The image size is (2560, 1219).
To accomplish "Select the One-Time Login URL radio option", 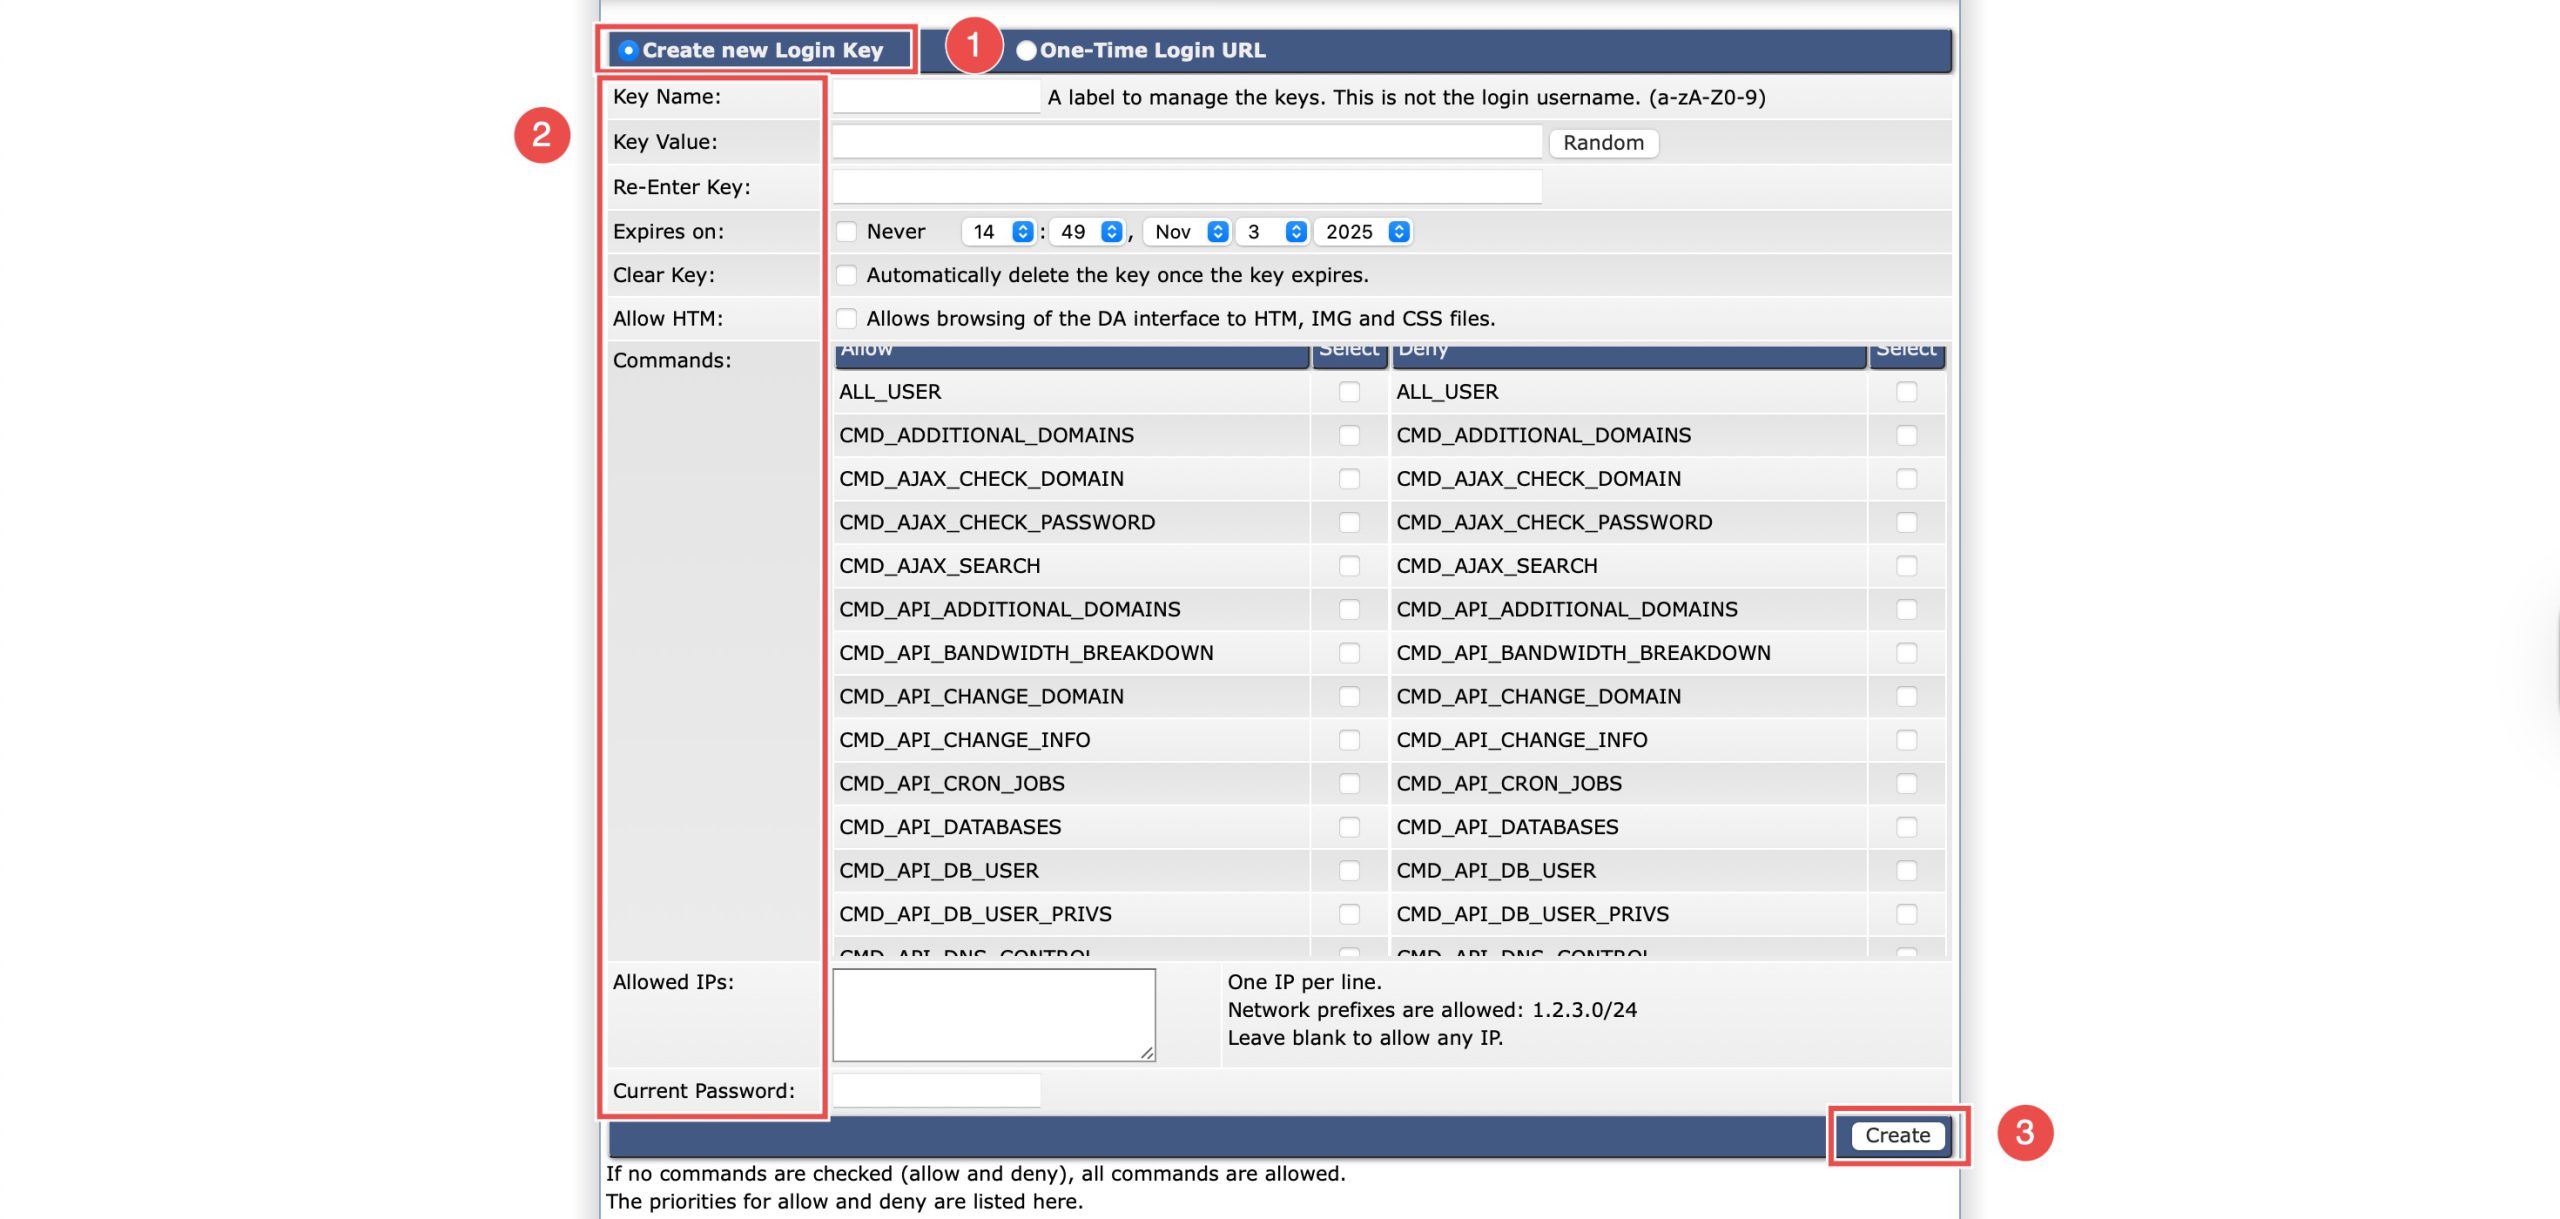I will [x=1026, y=50].
